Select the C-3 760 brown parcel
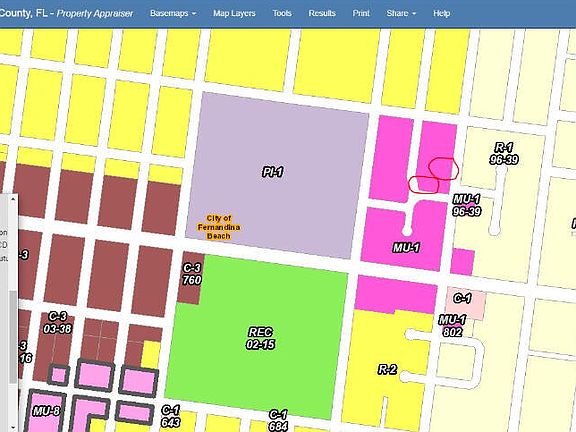 [x=191, y=276]
